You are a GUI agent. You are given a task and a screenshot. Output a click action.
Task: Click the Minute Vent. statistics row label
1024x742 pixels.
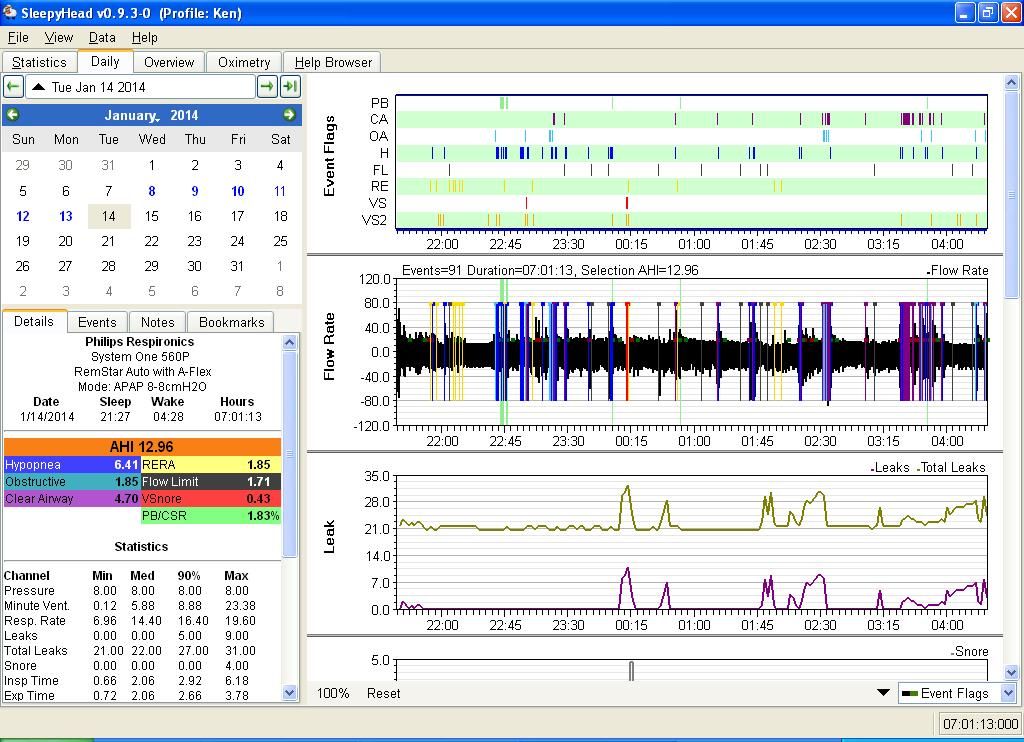coord(37,605)
